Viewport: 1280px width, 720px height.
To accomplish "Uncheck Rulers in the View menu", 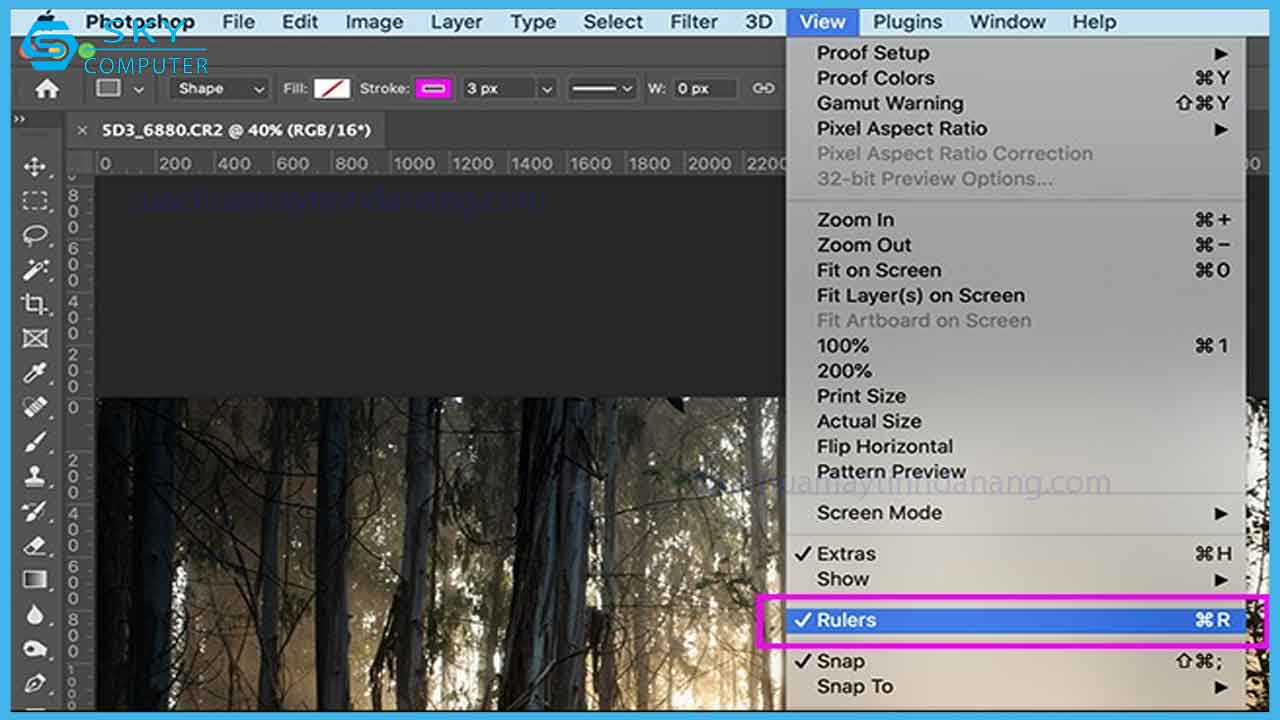I will coord(846,620).
